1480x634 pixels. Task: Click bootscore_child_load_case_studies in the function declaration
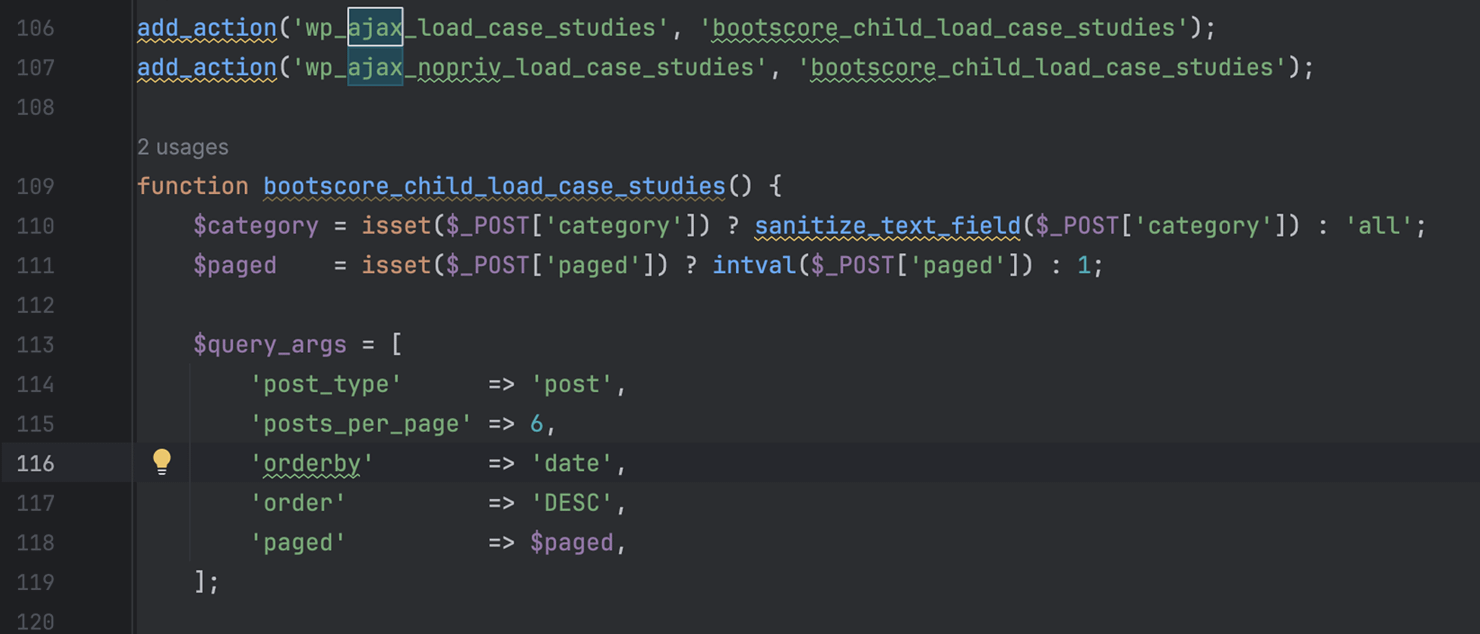494,187
